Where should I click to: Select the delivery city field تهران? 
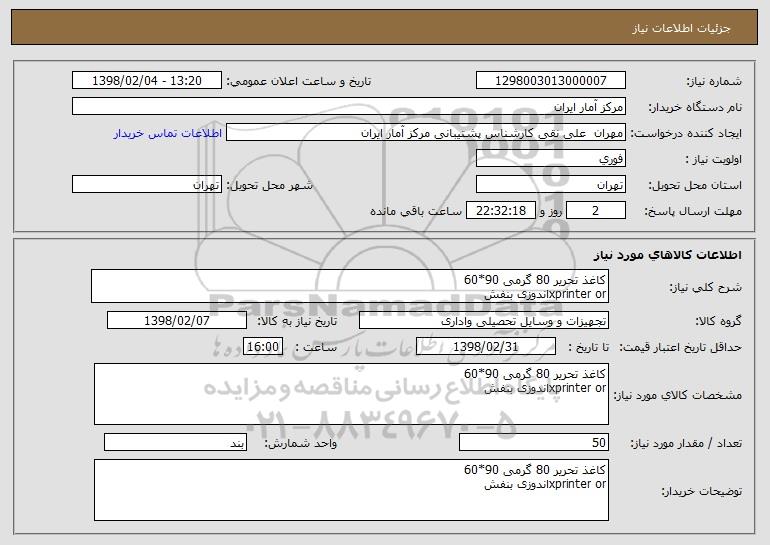[x=147, y=184]
